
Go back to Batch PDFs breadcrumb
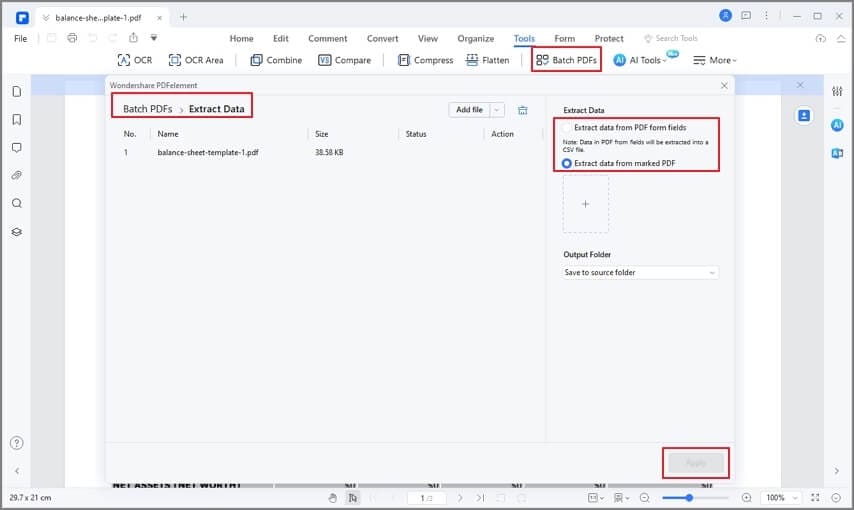click(148, 109)
